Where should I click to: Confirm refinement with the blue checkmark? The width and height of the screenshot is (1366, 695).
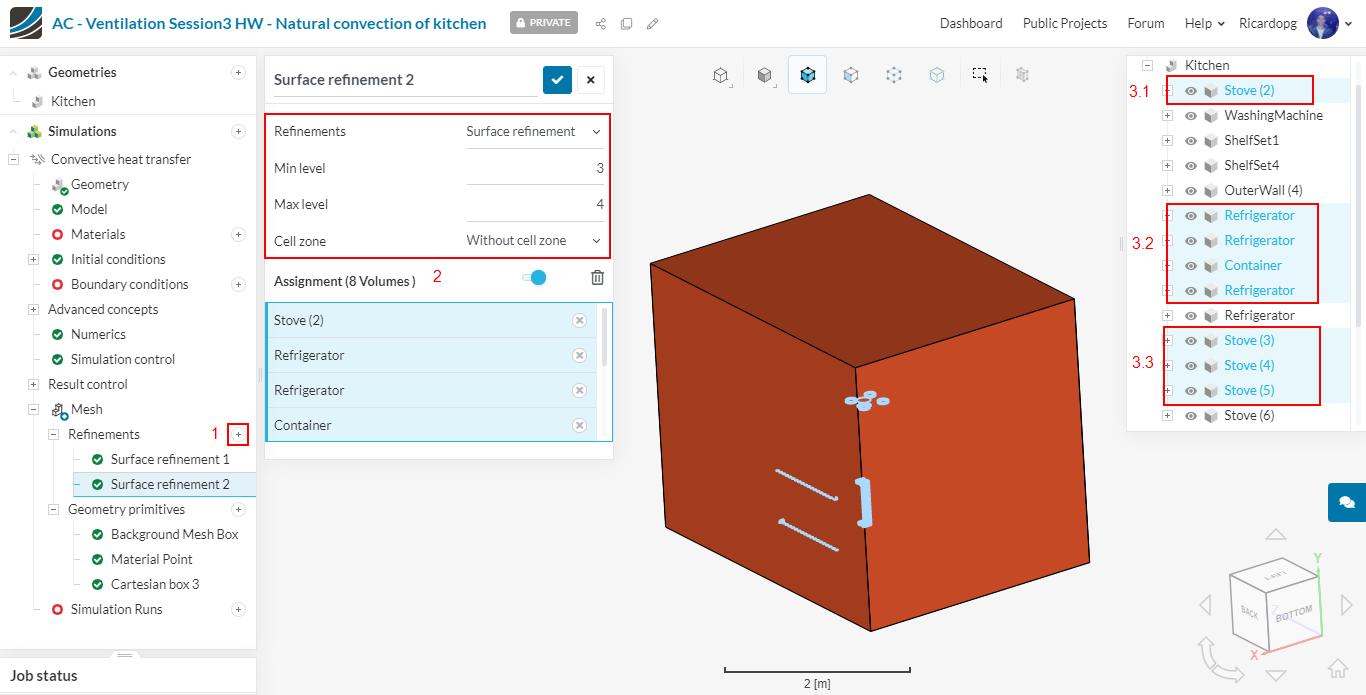coord(557,80)
